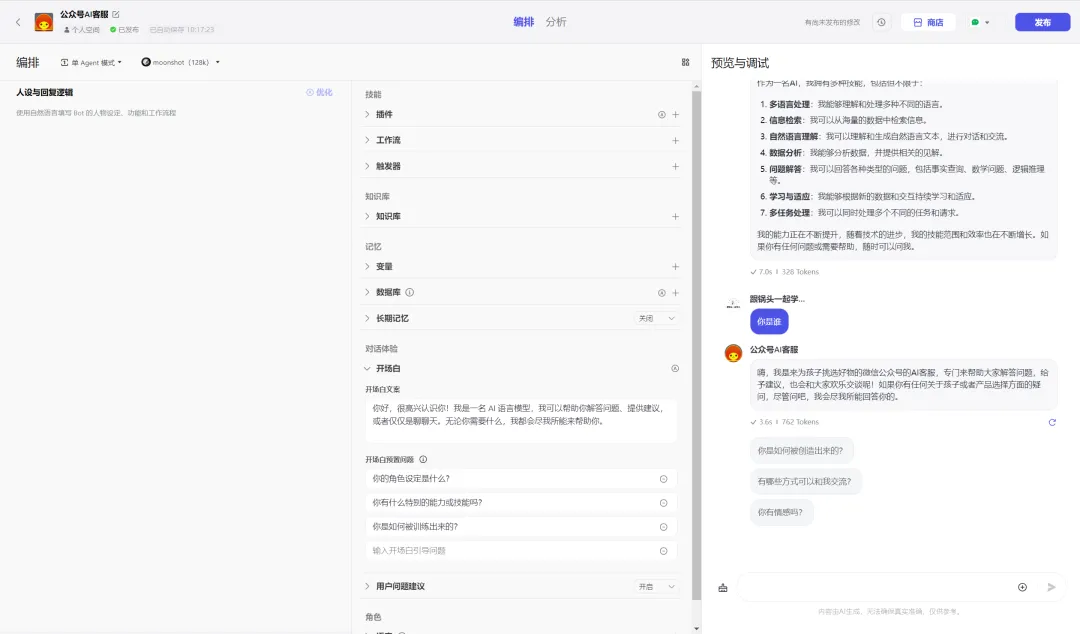Open the 单 Agent 模式 dropdown

coord(92,62)
